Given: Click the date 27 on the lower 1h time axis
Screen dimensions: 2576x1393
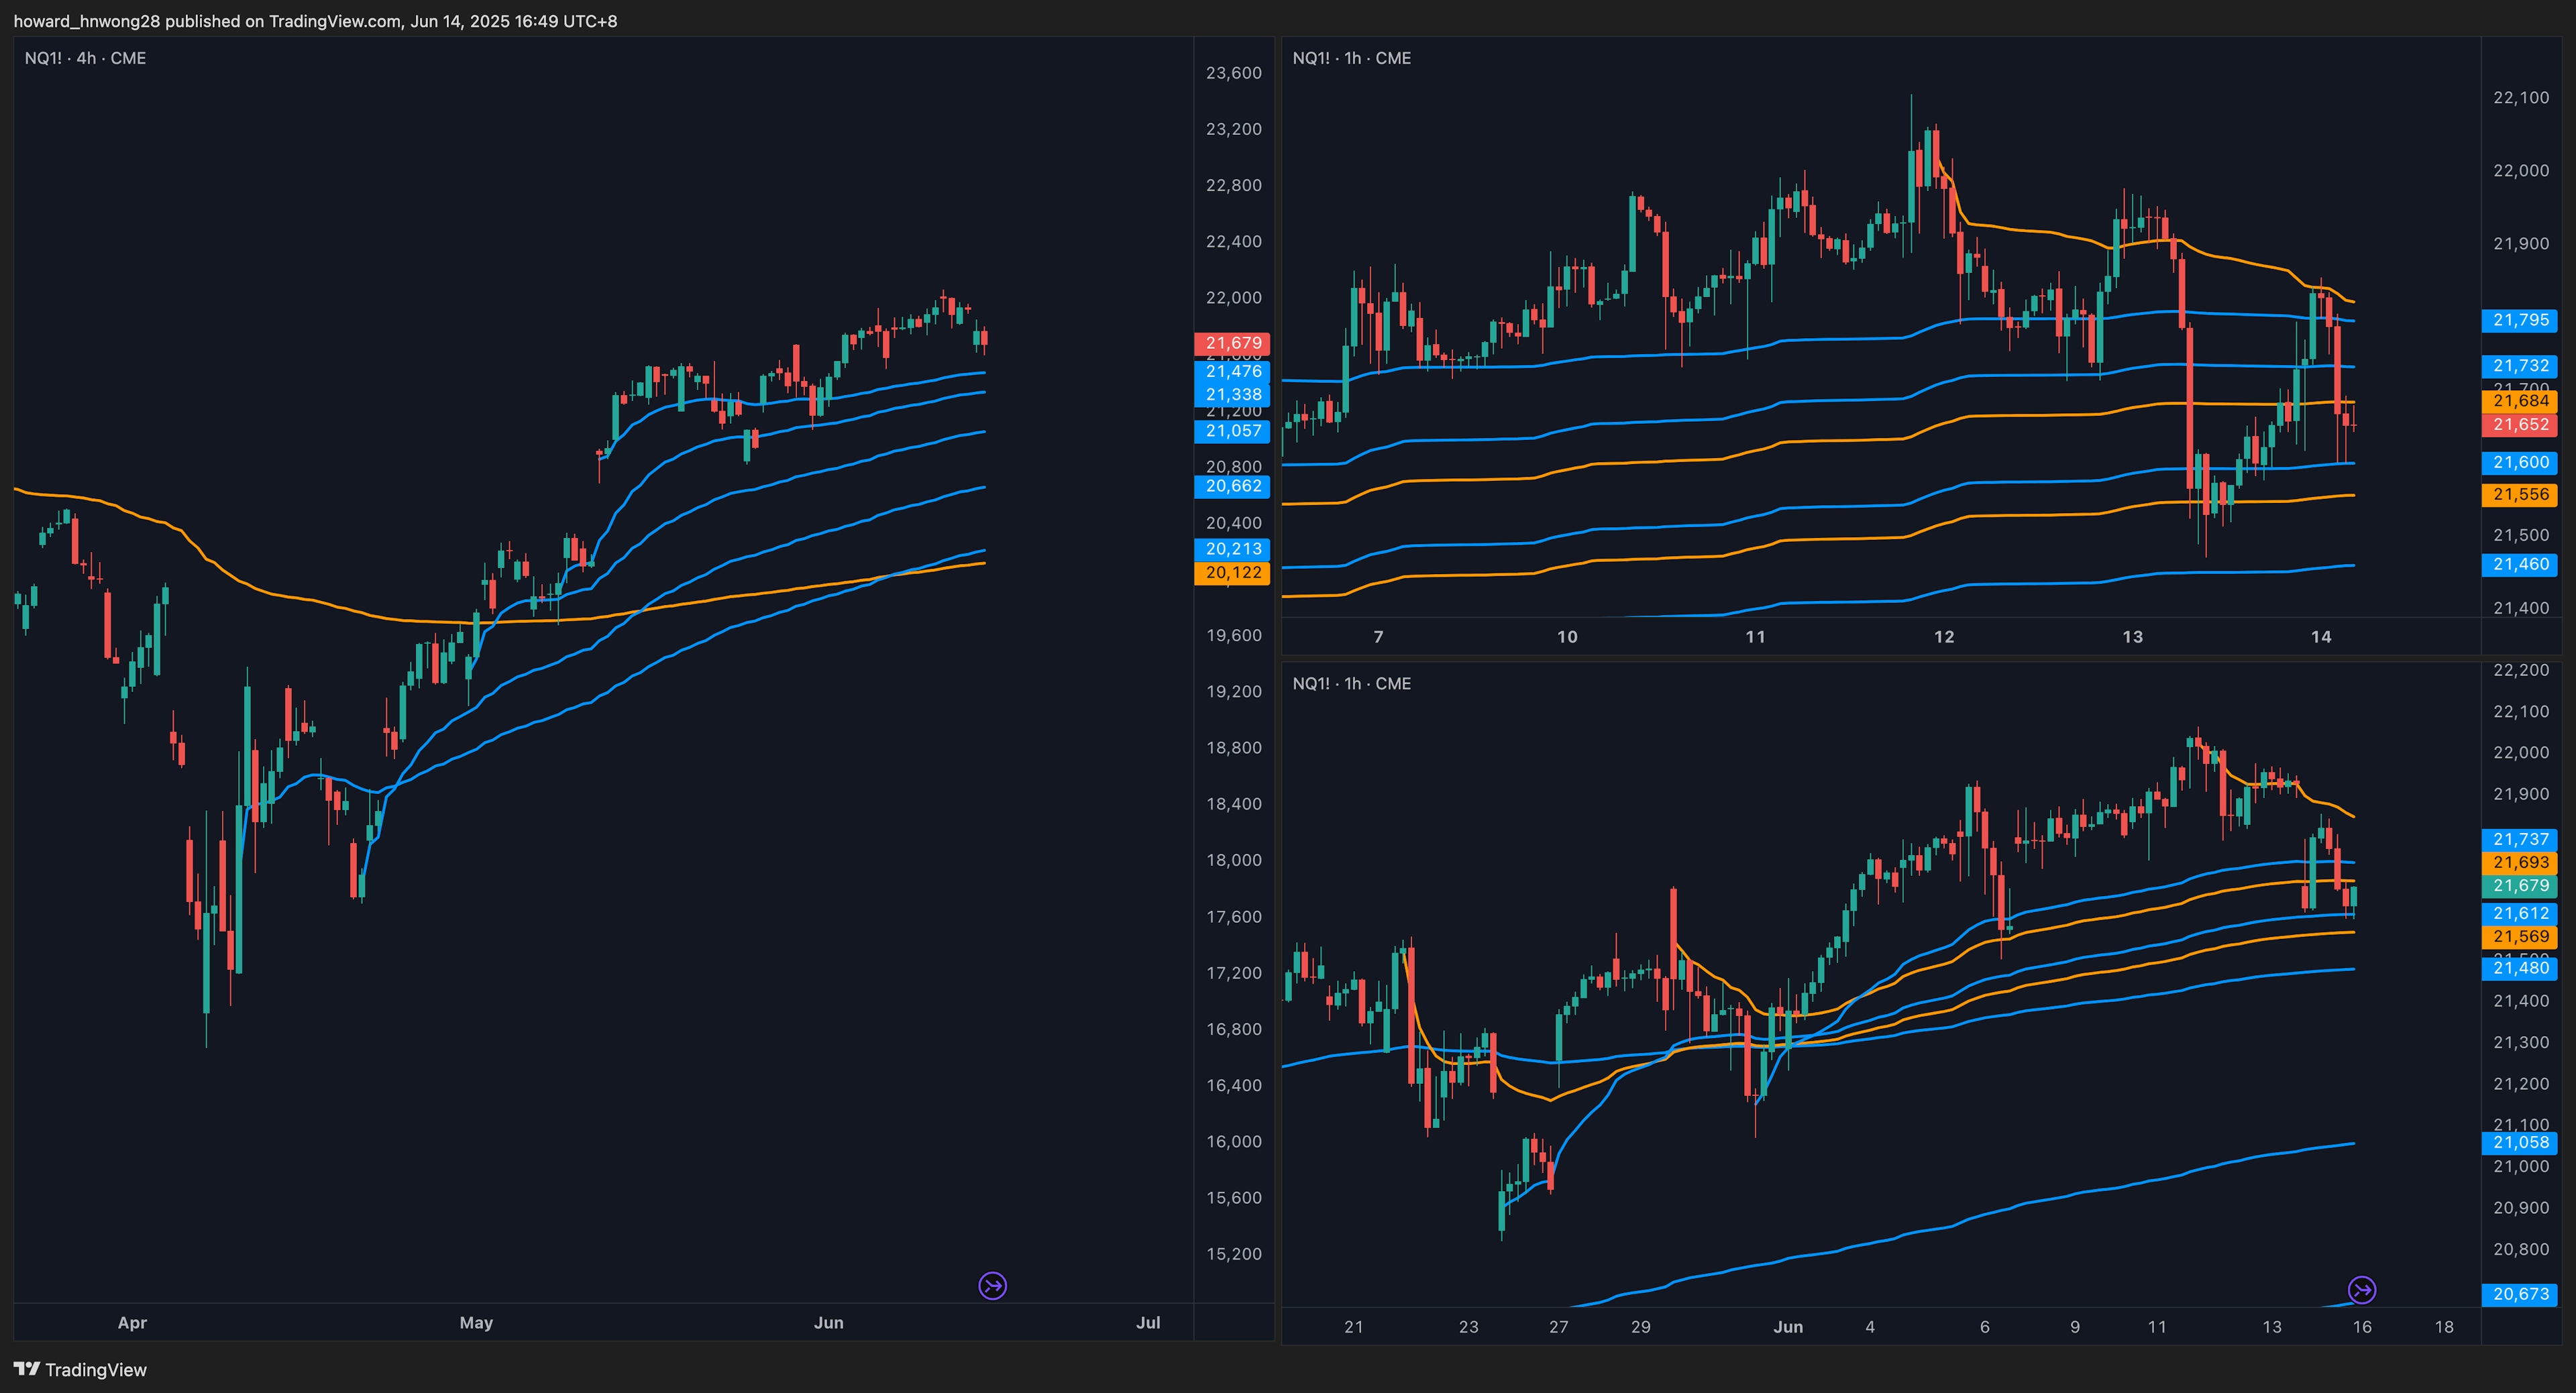Looking at the screenshot, I should pyautogui.click(x=1558, y=1327).
